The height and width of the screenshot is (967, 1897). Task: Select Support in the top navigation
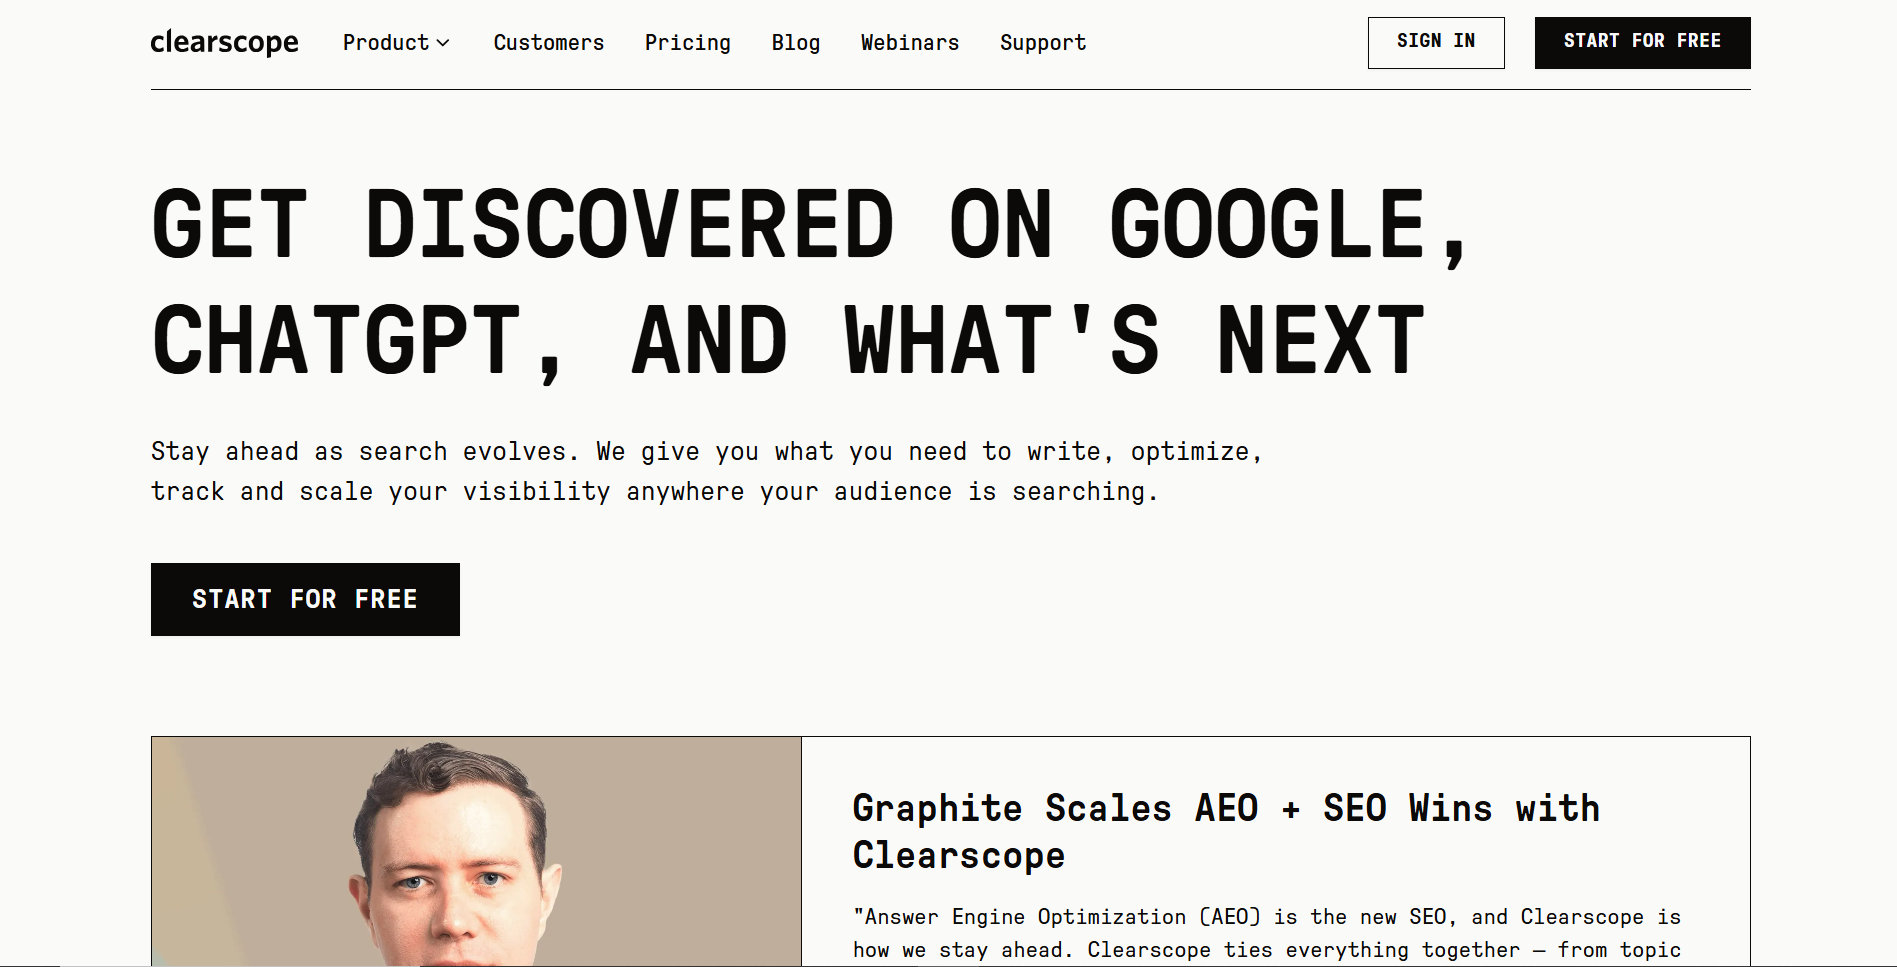pos(1043,43)
